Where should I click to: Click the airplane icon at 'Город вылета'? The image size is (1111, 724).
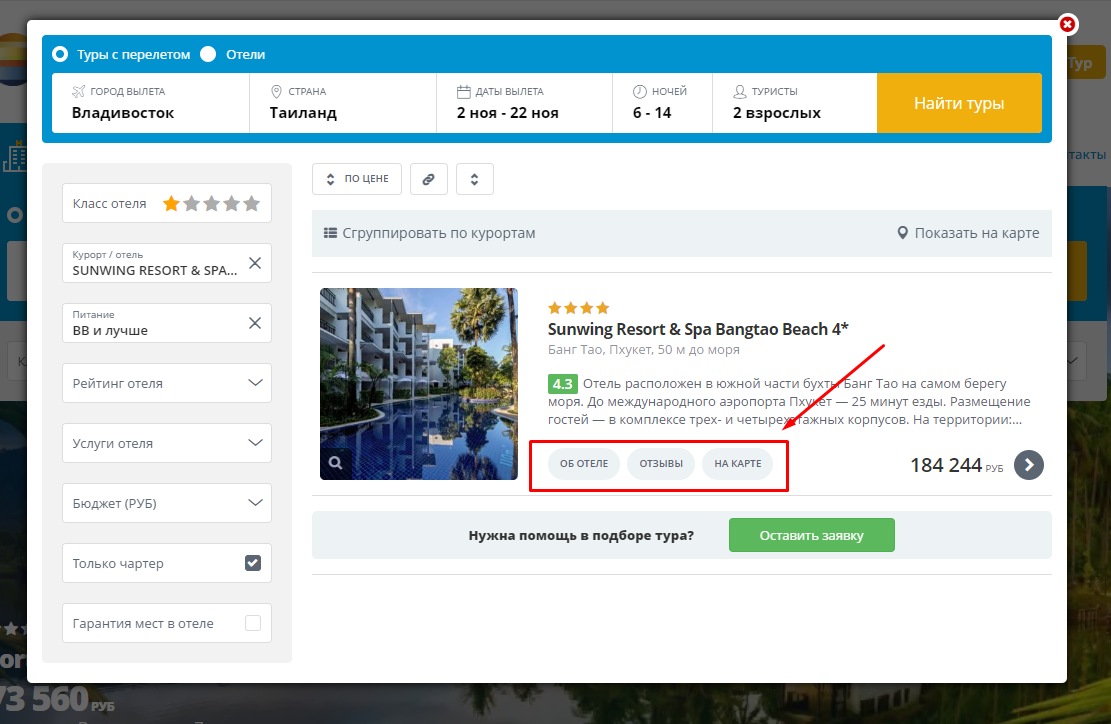point(79,91)
